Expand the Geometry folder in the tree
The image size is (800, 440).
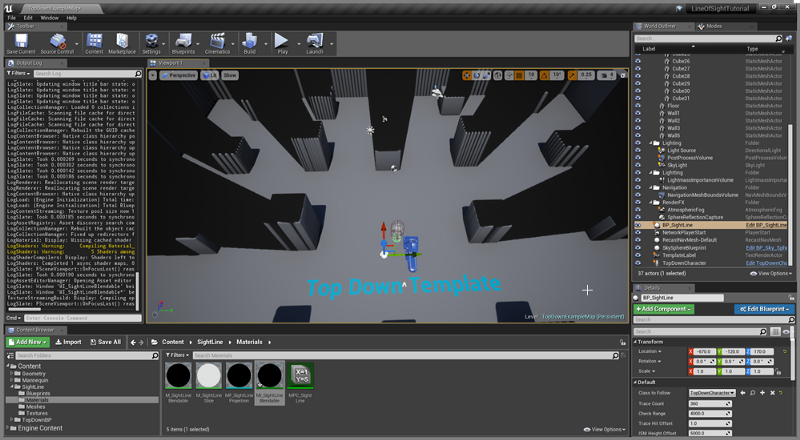(x=11, y=374)
